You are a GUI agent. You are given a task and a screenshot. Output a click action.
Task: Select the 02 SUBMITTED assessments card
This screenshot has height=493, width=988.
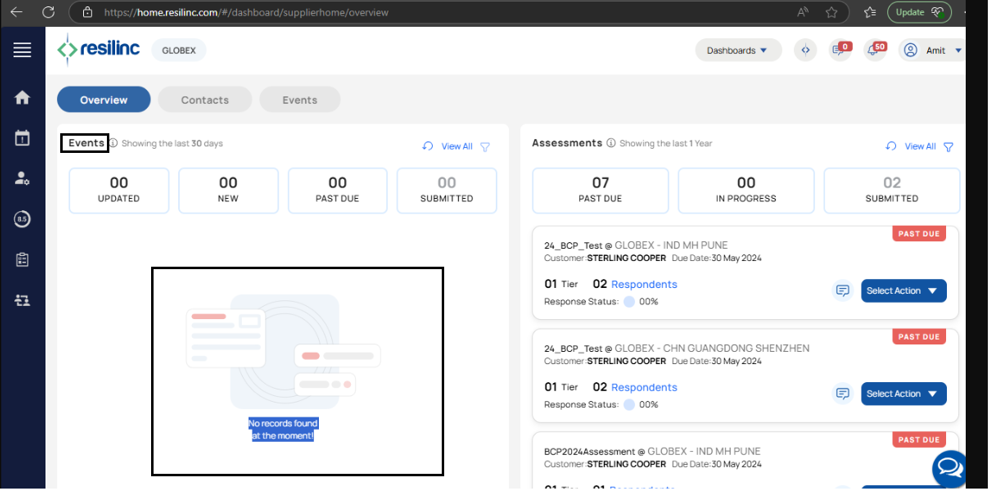click(x=892, y=190)
